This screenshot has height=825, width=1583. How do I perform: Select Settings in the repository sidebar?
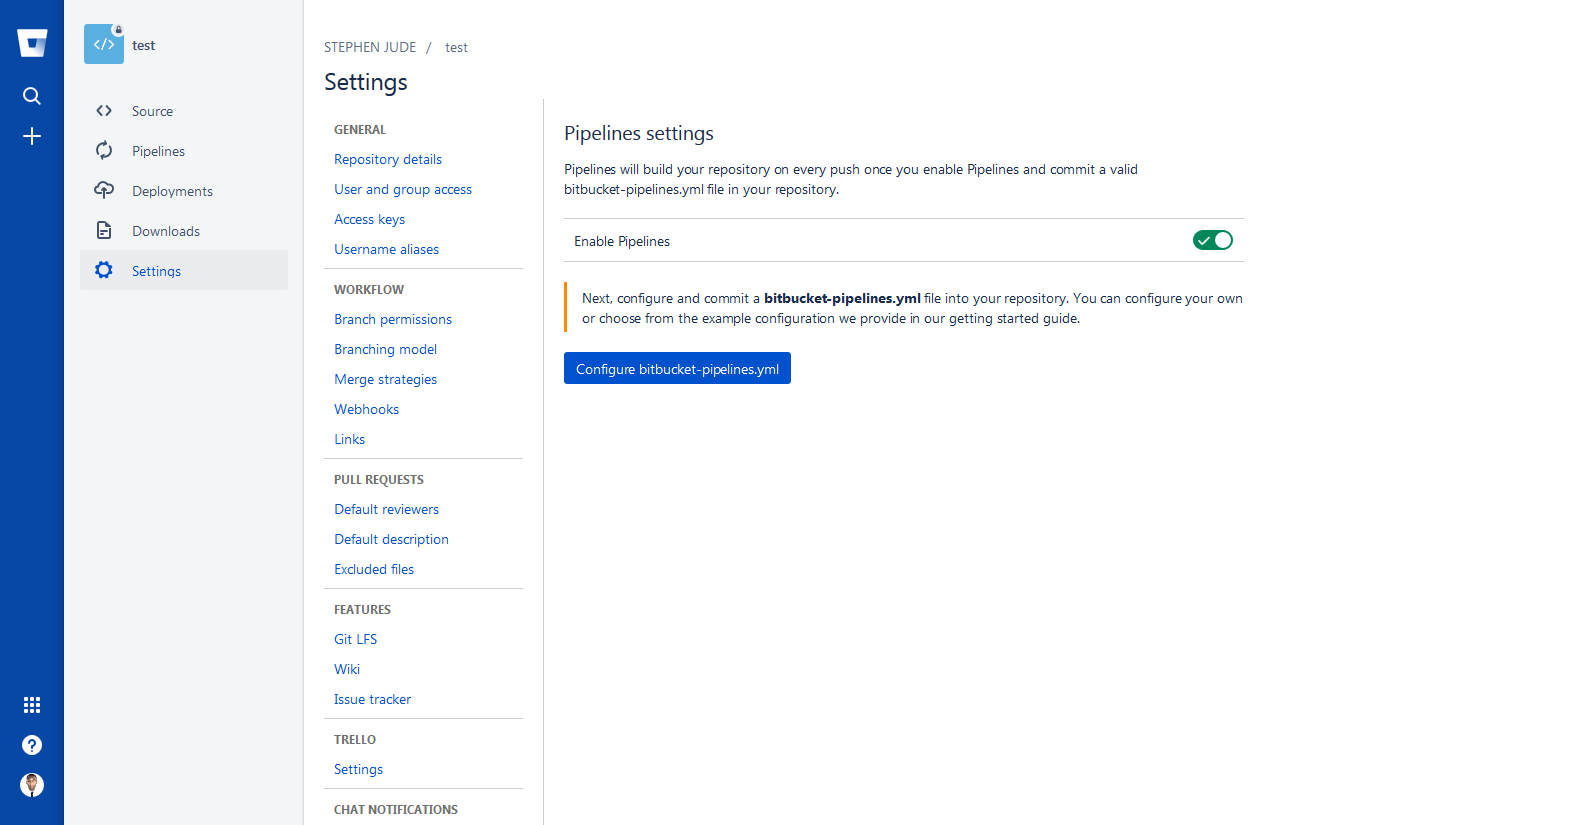click(184, 270)
